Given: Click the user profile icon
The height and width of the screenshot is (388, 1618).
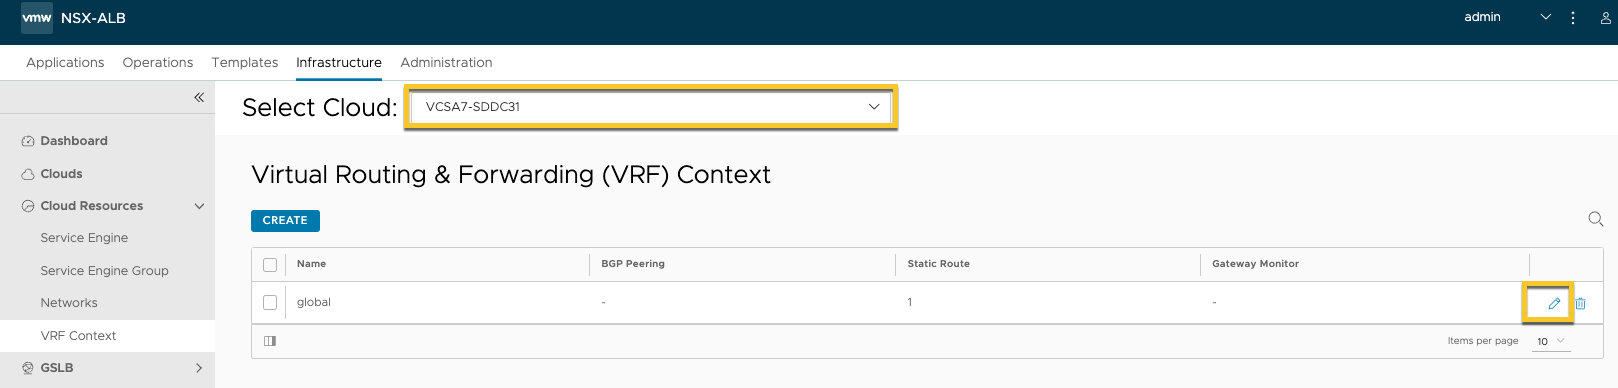Looking at the screenshot, I should [1606, 17].
